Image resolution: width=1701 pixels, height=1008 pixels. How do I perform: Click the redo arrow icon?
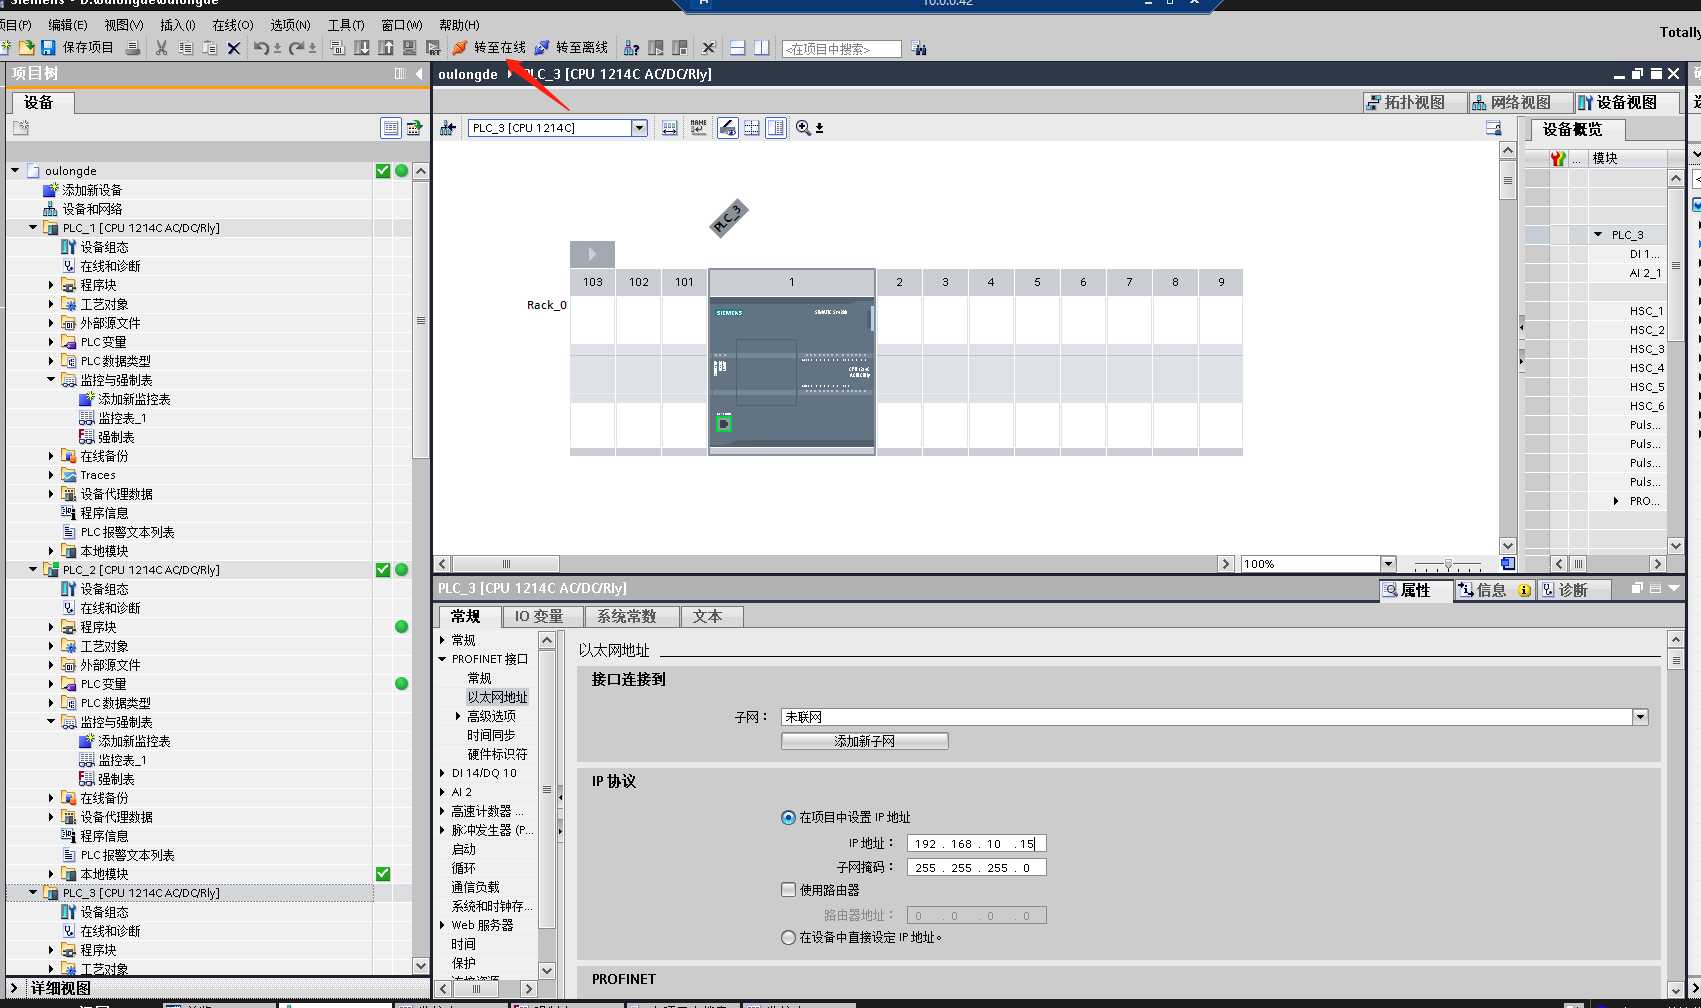pos(297,48)
